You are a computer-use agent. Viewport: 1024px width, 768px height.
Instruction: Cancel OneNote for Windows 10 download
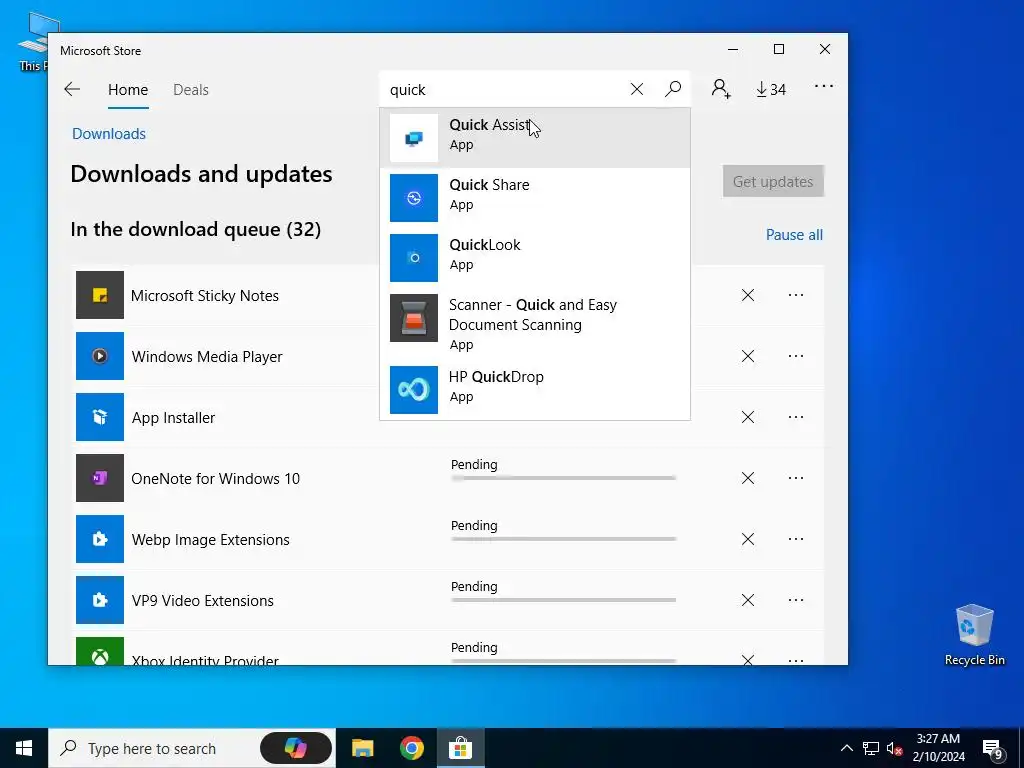[x=748, y=478]
